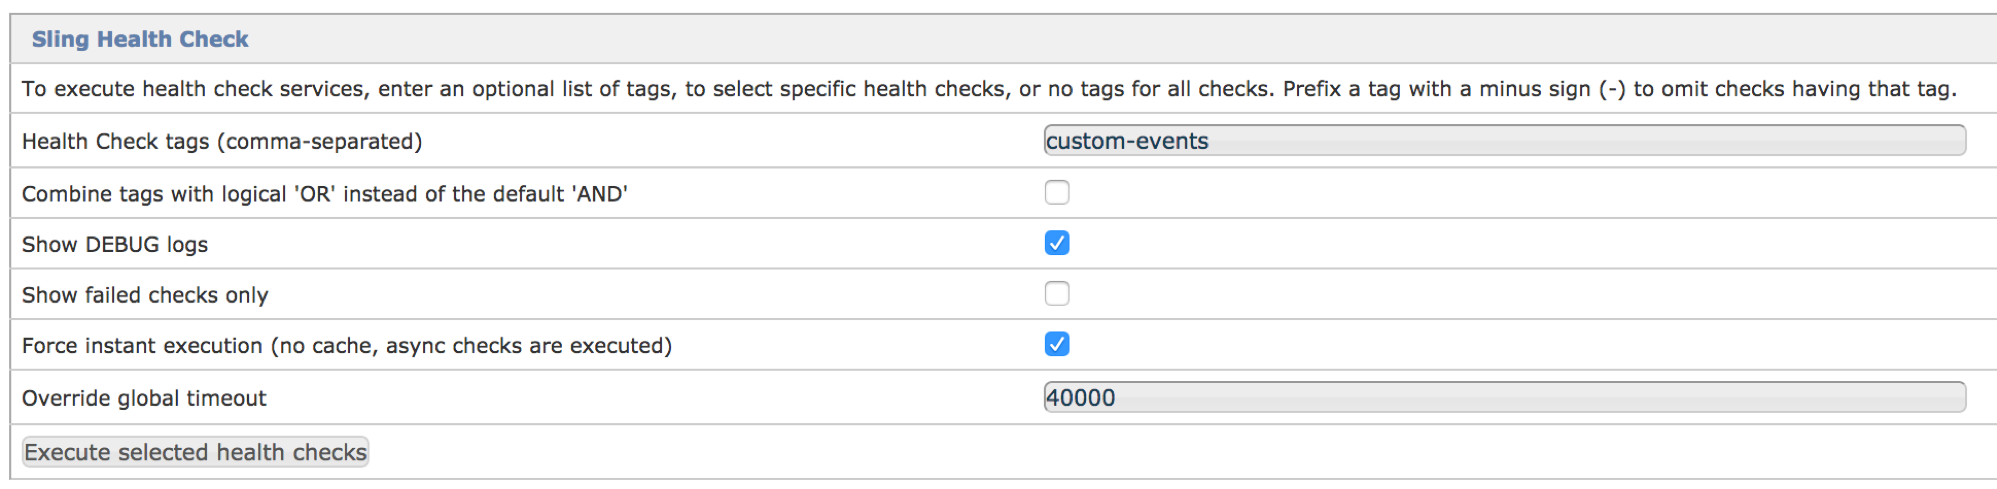The image size is (1997, 489).
Task: Click the 'Show DEBUG logs' label
Action: [115, 245]
